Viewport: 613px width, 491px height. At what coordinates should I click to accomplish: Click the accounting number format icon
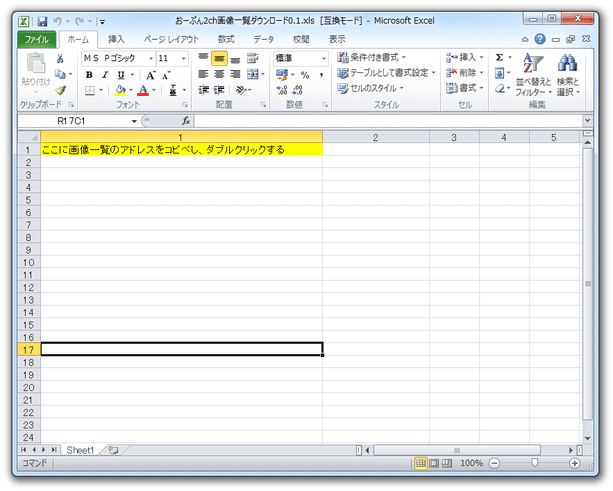281,74
